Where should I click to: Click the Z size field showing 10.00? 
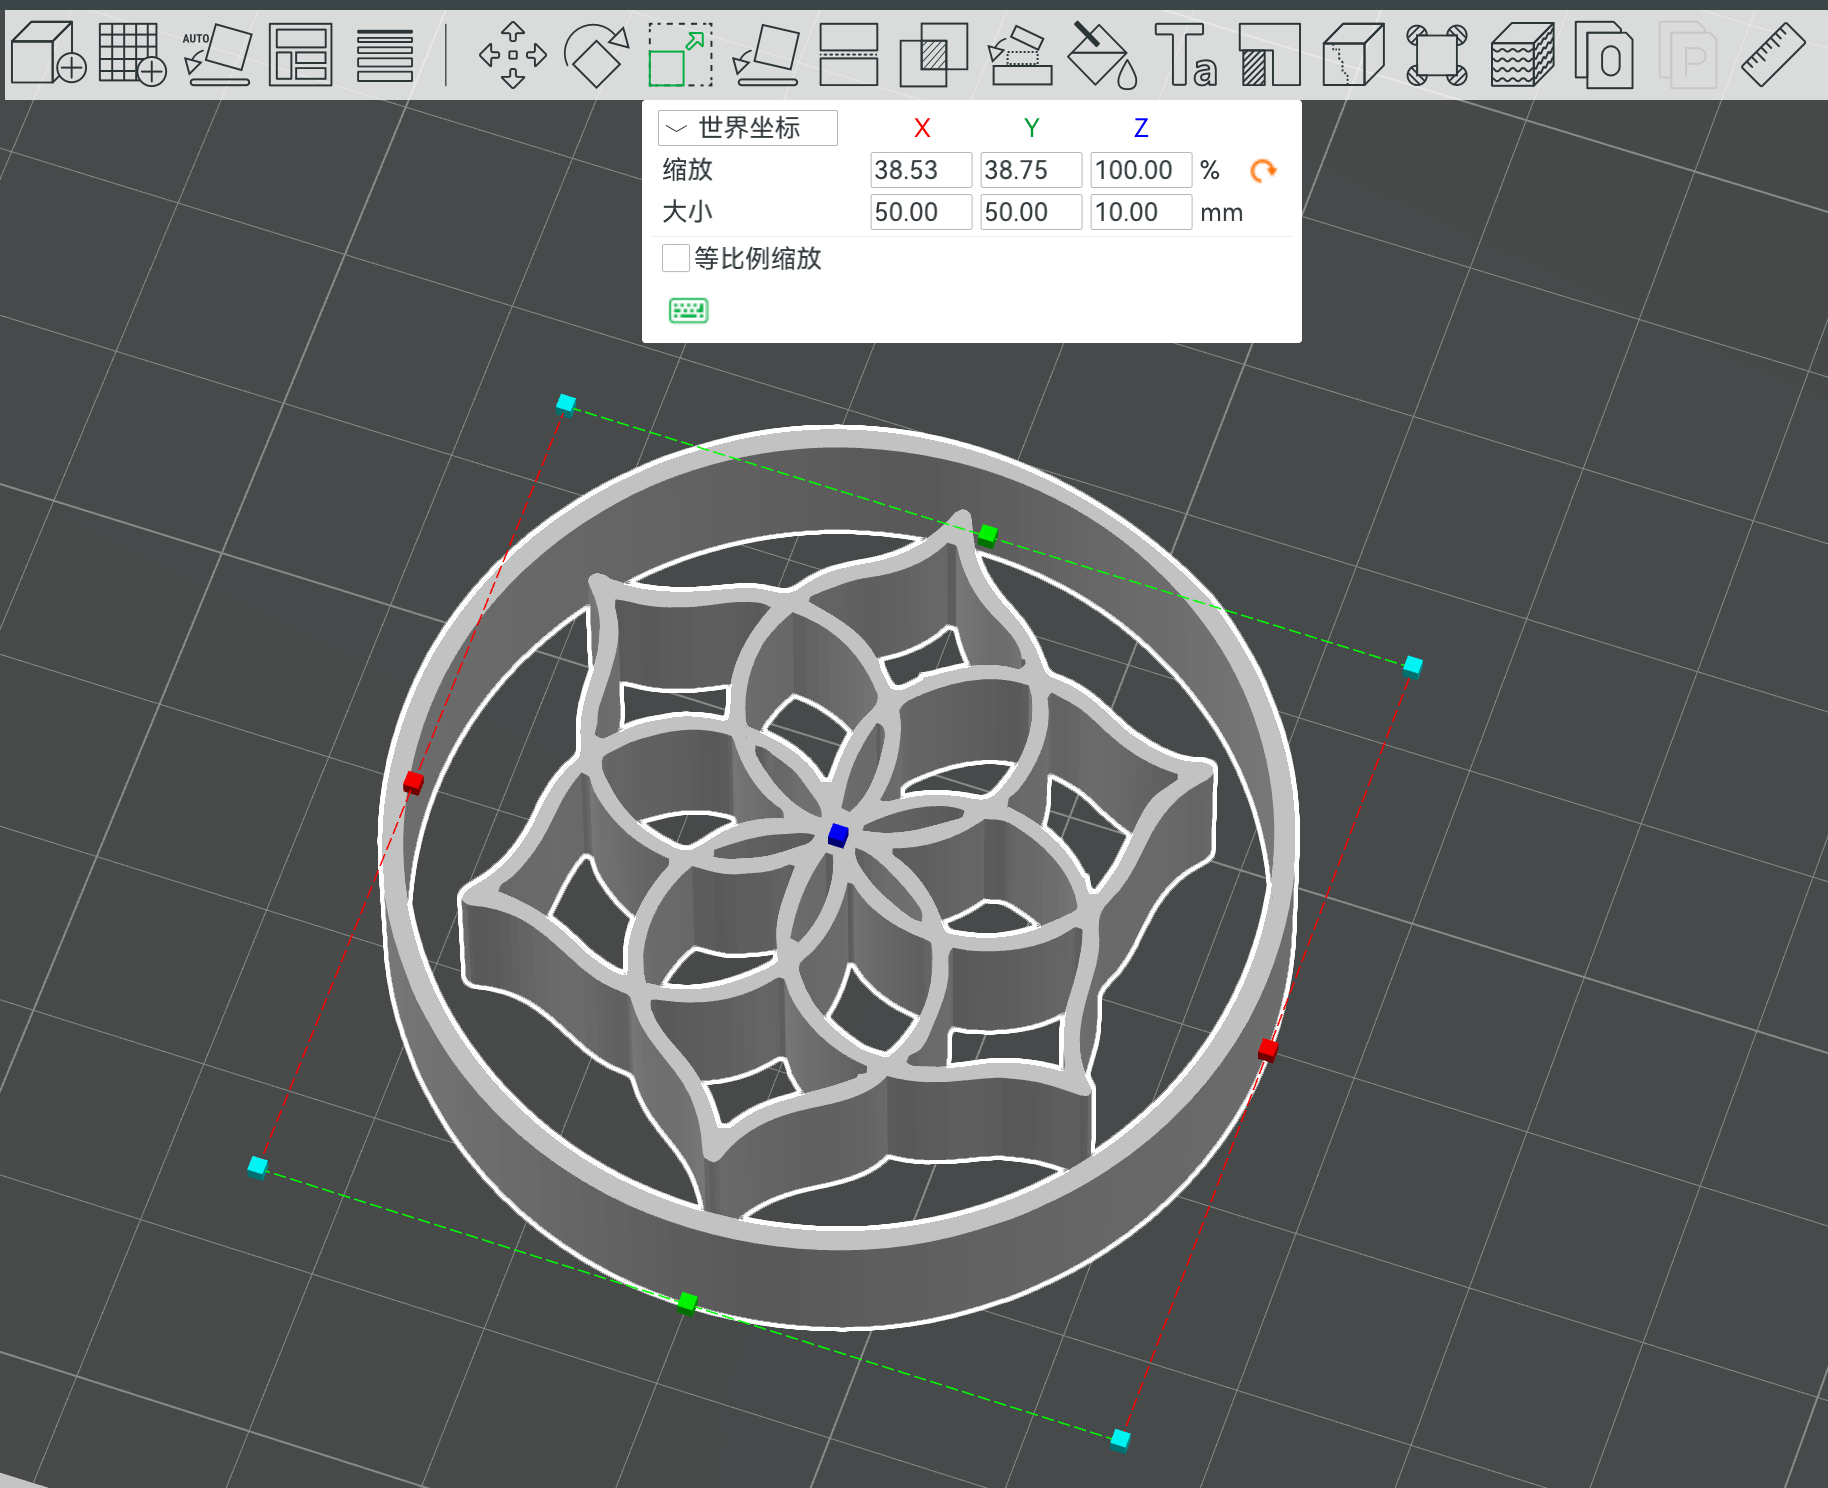(1141, 212)
